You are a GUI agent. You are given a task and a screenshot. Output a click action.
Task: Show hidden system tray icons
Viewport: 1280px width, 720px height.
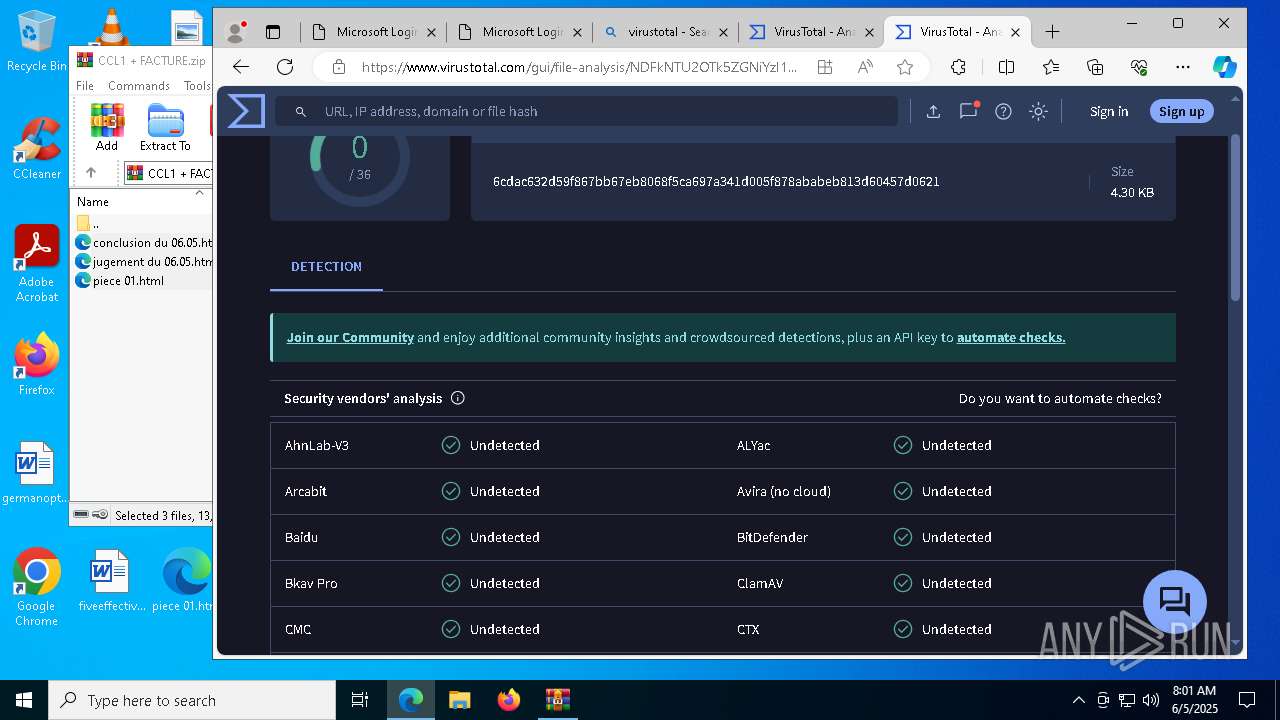(x=1078, y=700)
